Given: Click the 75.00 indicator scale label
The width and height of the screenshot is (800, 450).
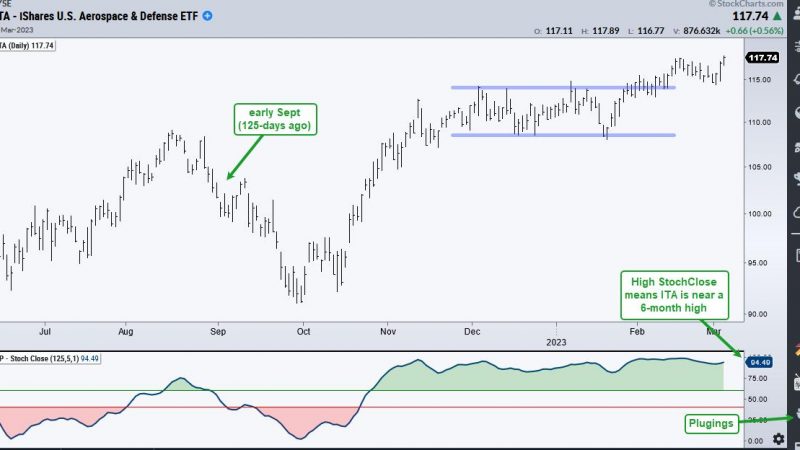Looking at the screenshot, I should pyautogui.click(x=758, y=379).
